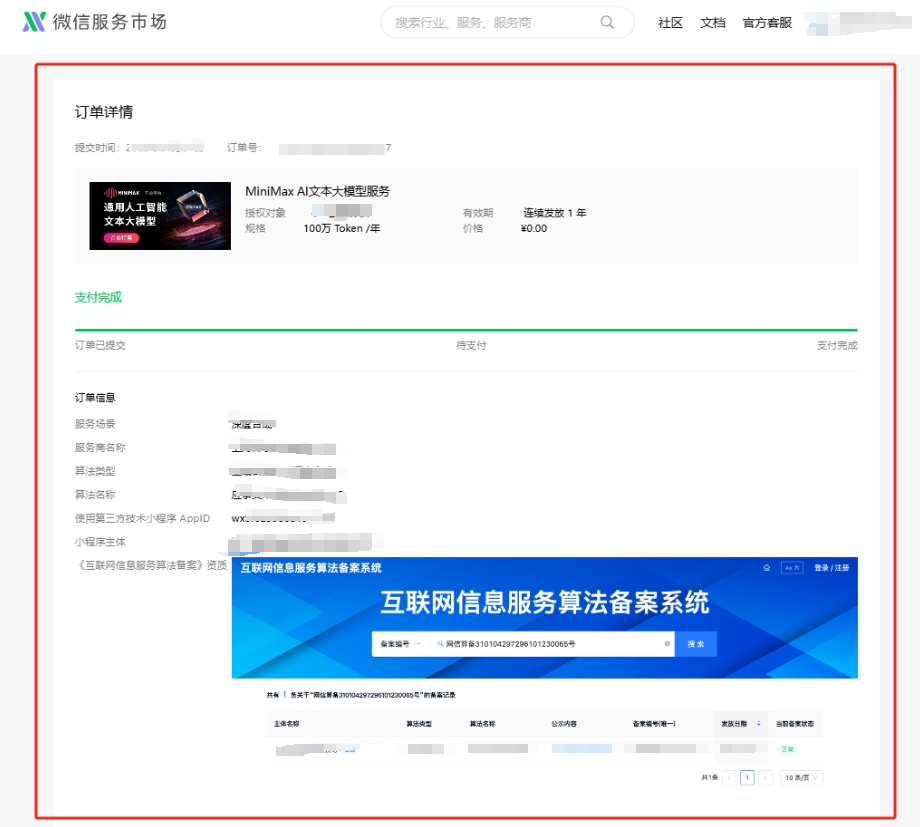920x827 pixels.
Task: Click the 当前备案状态 column header
Action: click(794, 724)
